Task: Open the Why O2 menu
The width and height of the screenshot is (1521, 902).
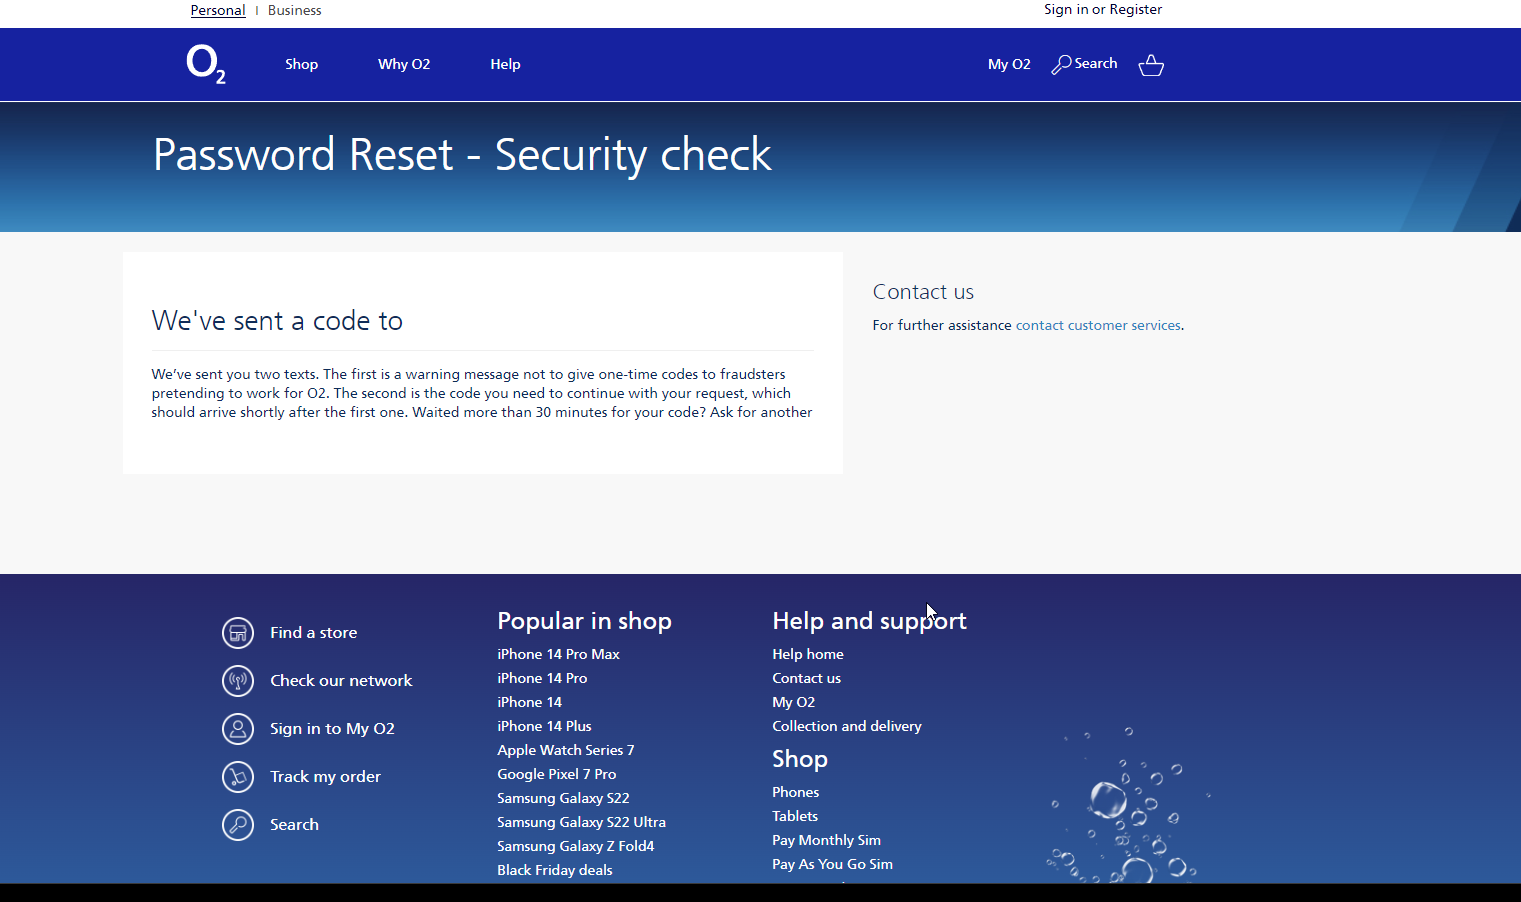Action: [404, 63]
